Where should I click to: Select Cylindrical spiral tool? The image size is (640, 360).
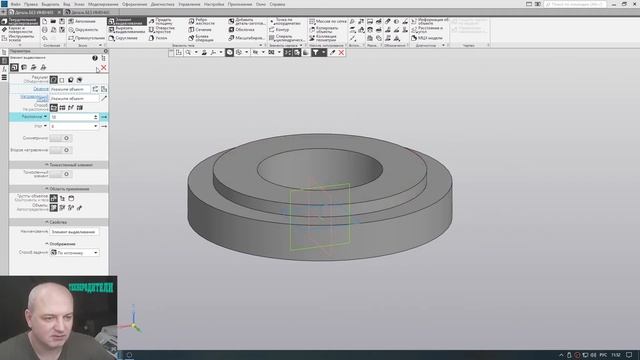coord(286,38)
